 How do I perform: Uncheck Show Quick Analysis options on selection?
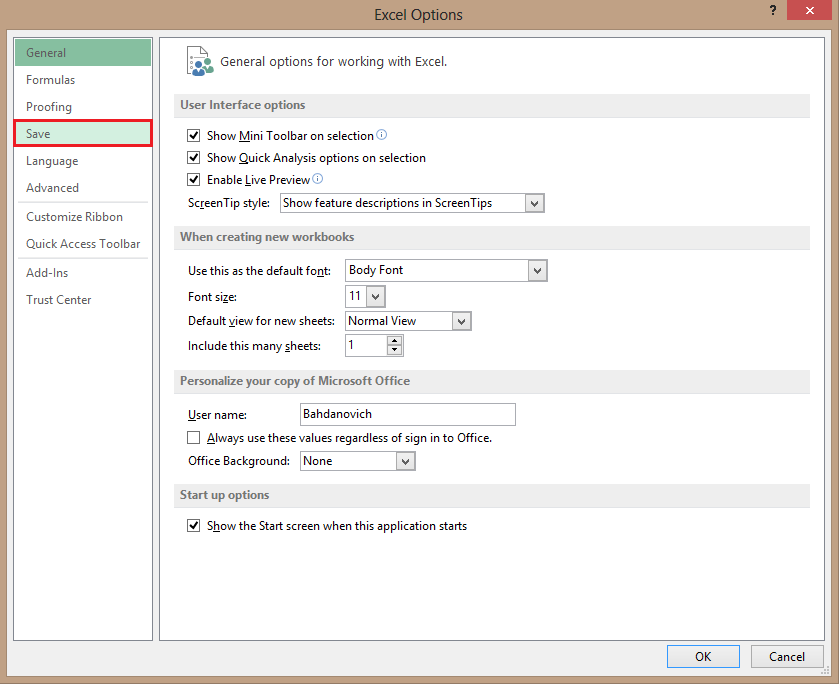click(x=194, y=157)
